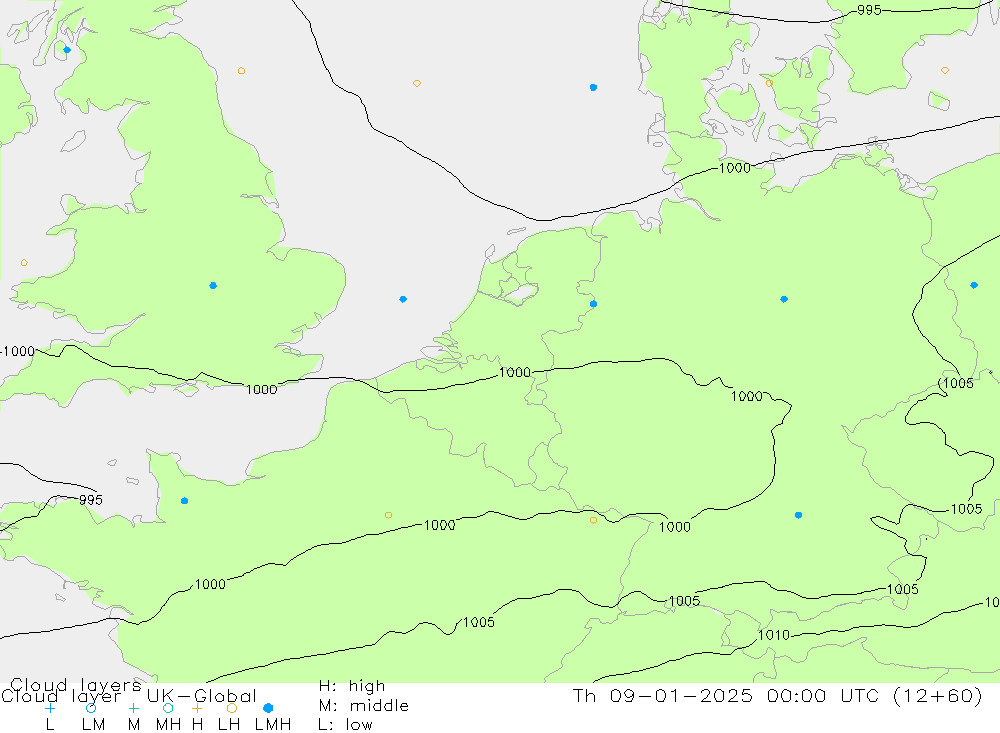Click the 1000 isobar label over northern Germany's coast
This screenshot has height=733, width=1000.
point(735,168)
